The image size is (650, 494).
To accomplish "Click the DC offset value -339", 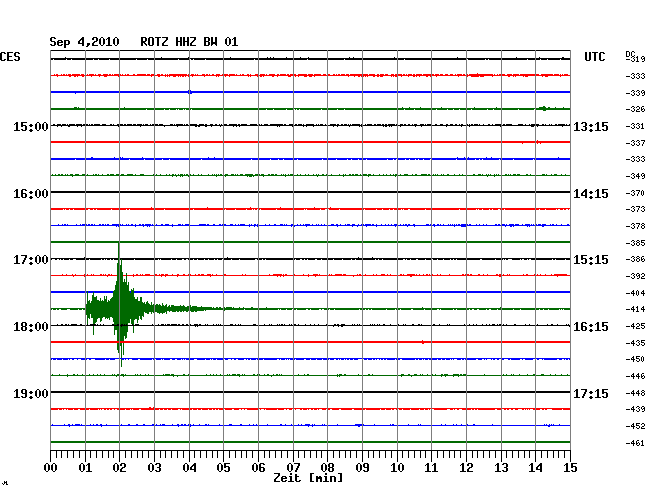I will (635, 93).
